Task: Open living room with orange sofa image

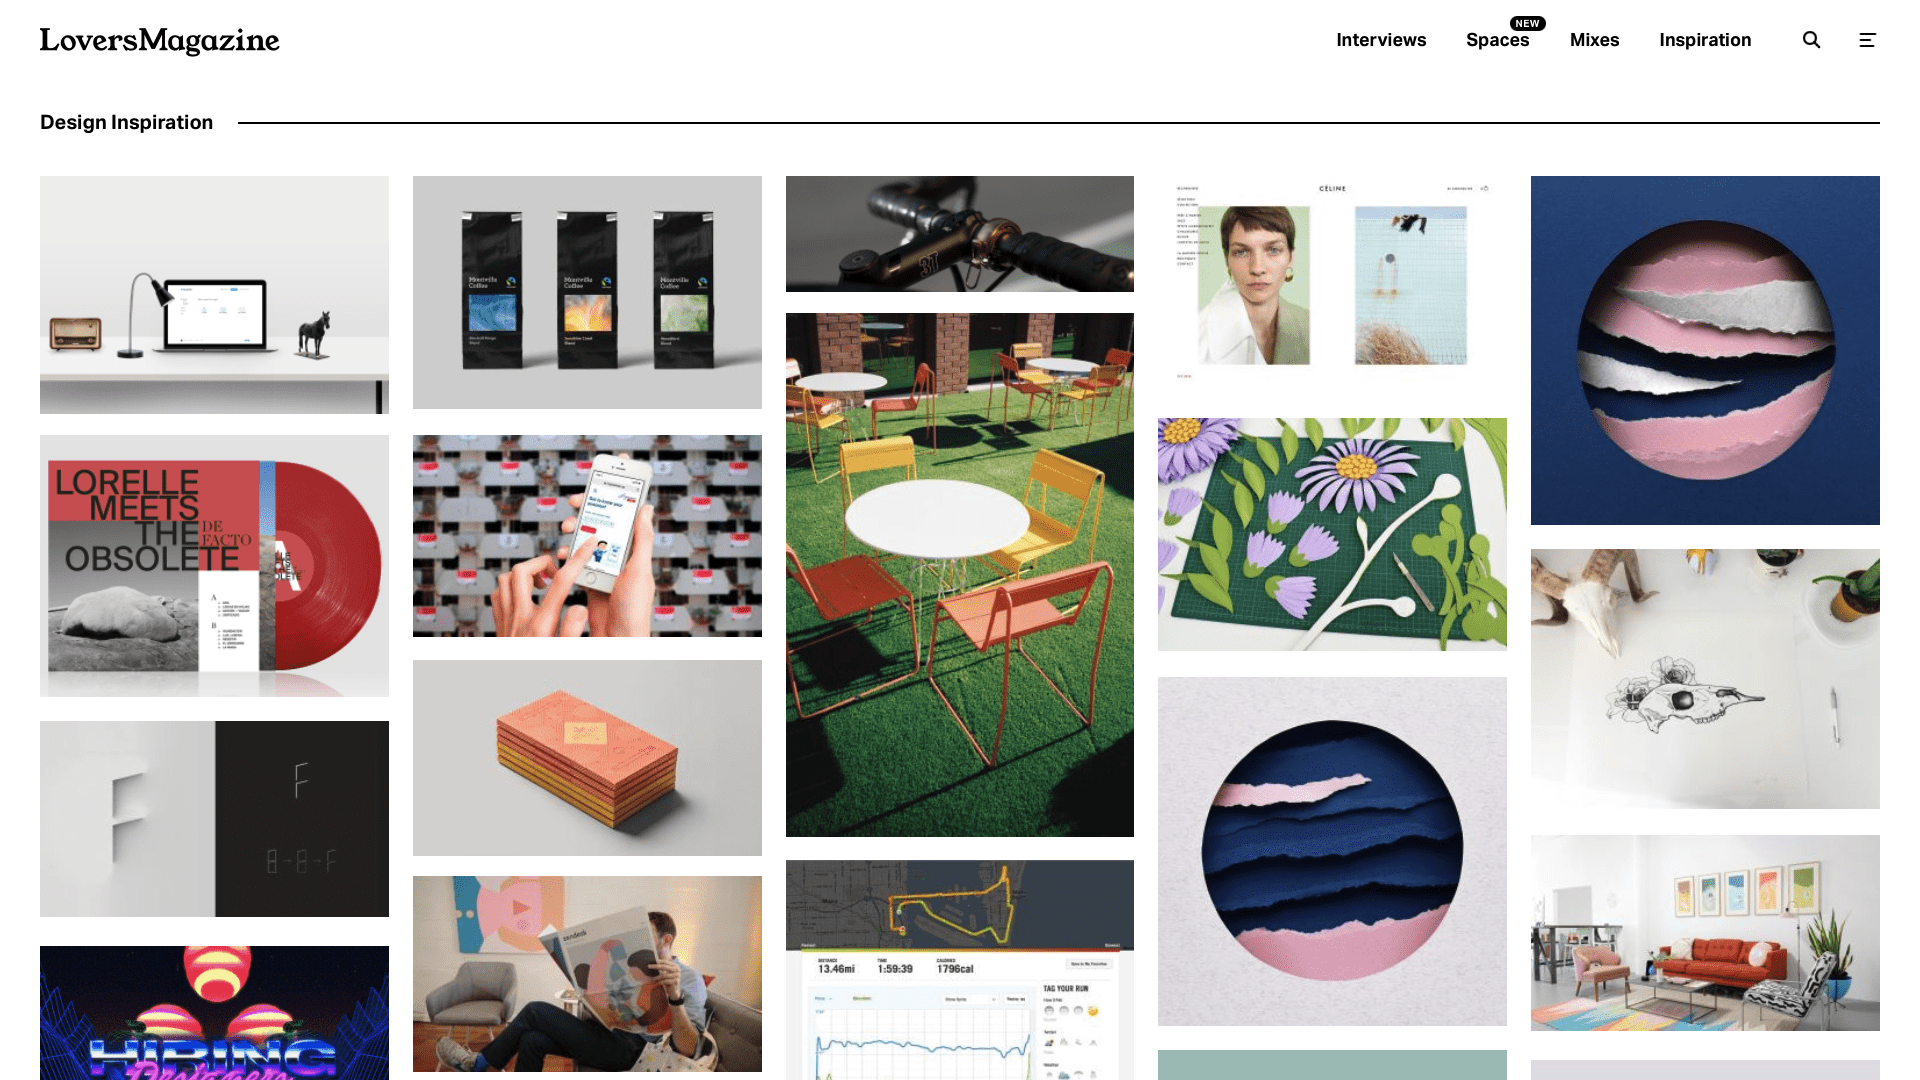Action: 1705,933
